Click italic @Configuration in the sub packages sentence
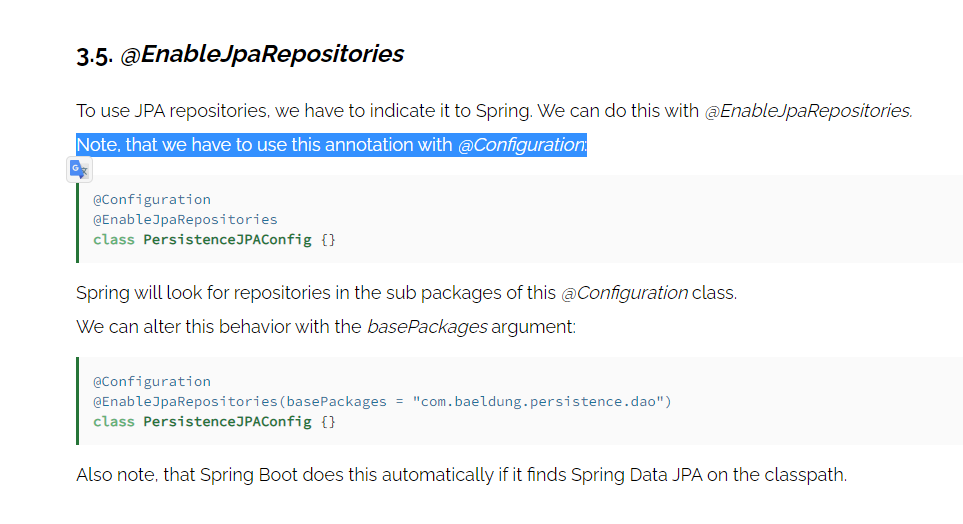Image resolution: width=963 pixels, height=524 pixels. point(624,293)
